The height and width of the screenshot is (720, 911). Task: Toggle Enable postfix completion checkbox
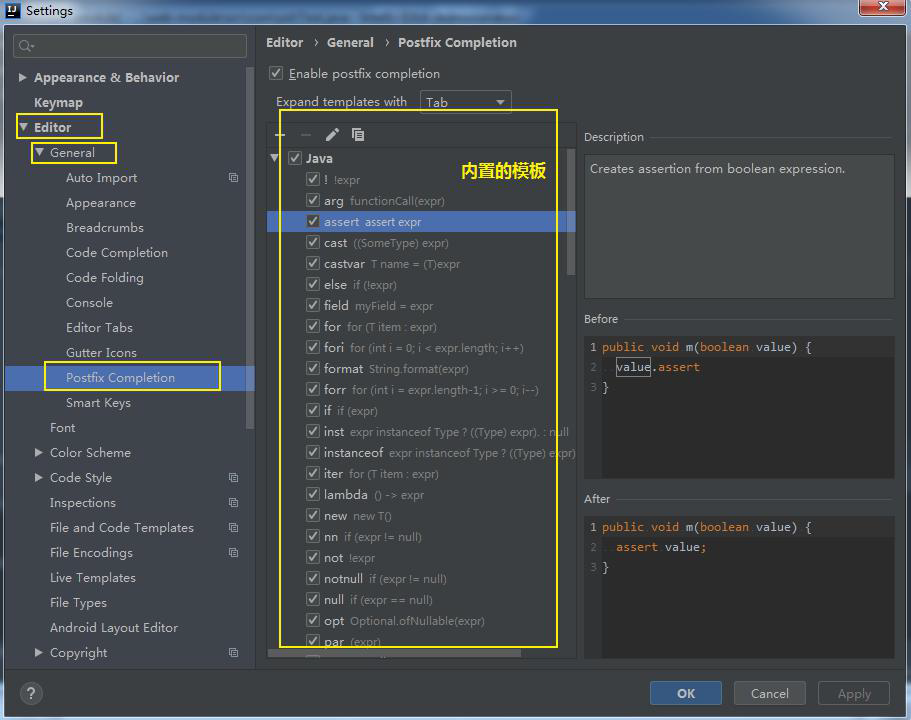point(276,74)
